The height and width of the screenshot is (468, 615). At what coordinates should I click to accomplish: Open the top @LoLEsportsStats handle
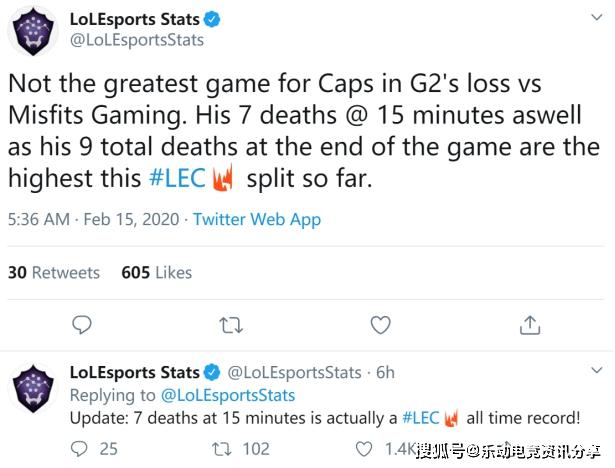click(x=136, y=40)
